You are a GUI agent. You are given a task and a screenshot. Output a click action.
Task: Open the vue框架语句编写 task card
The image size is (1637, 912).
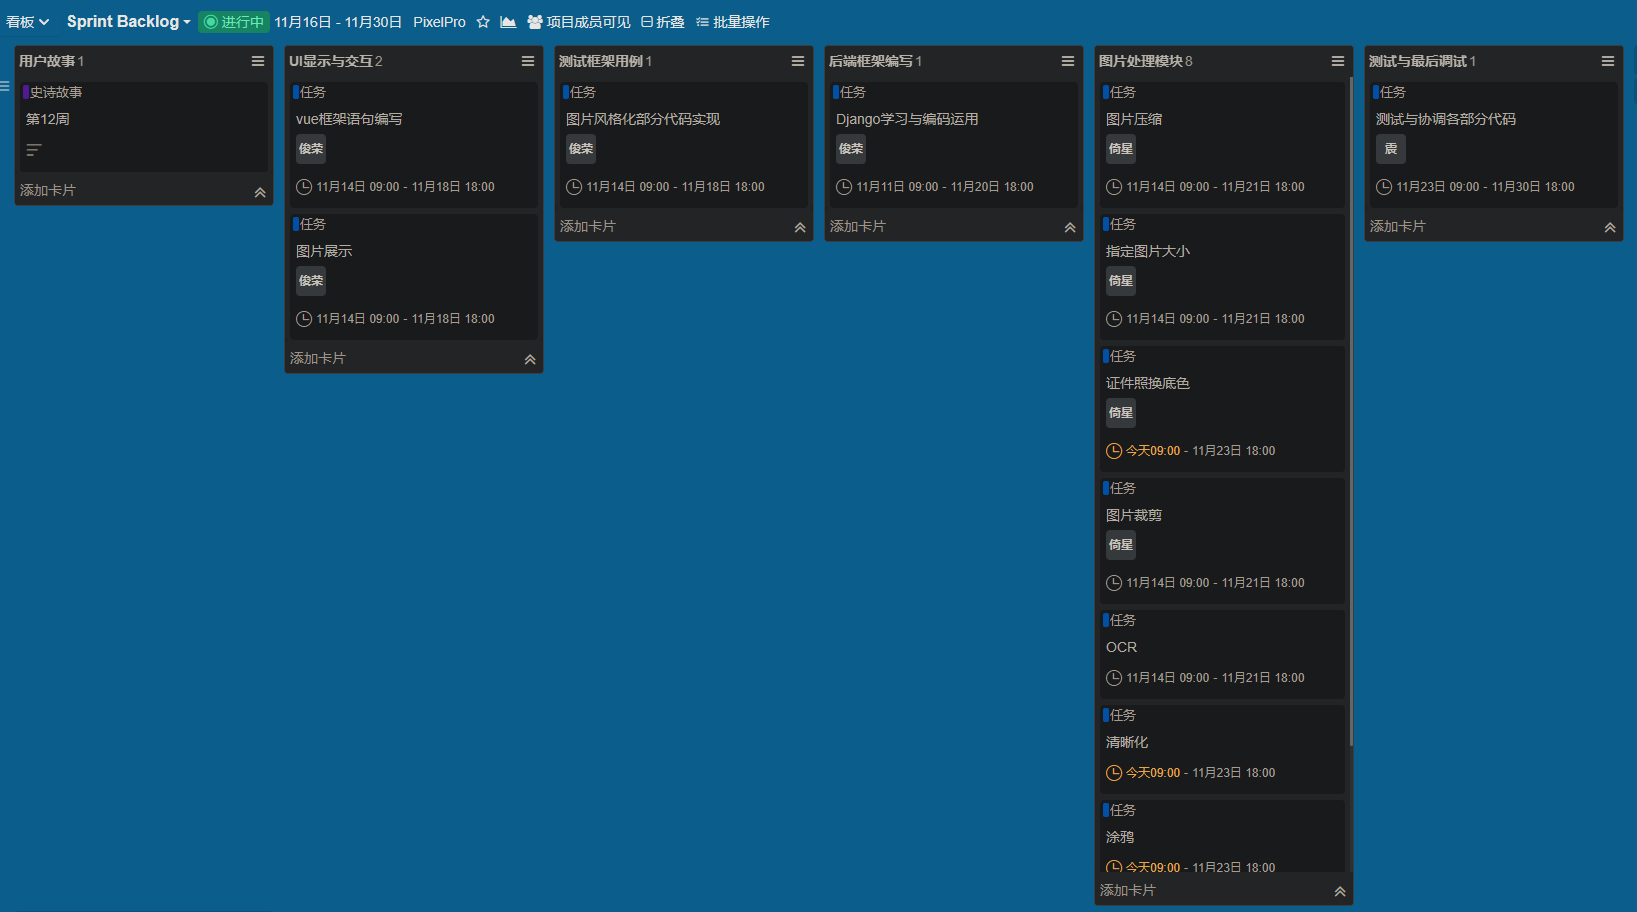pyautogui.click(x=414, y=145)
